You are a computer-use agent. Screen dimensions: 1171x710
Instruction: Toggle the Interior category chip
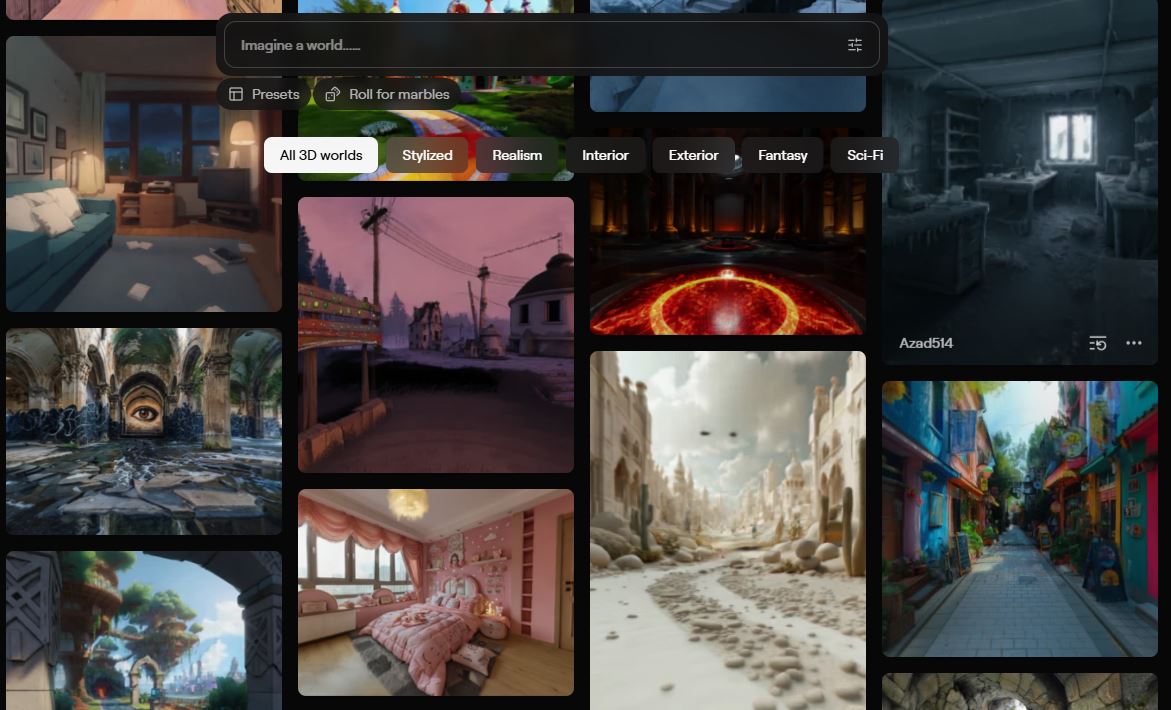605,155
